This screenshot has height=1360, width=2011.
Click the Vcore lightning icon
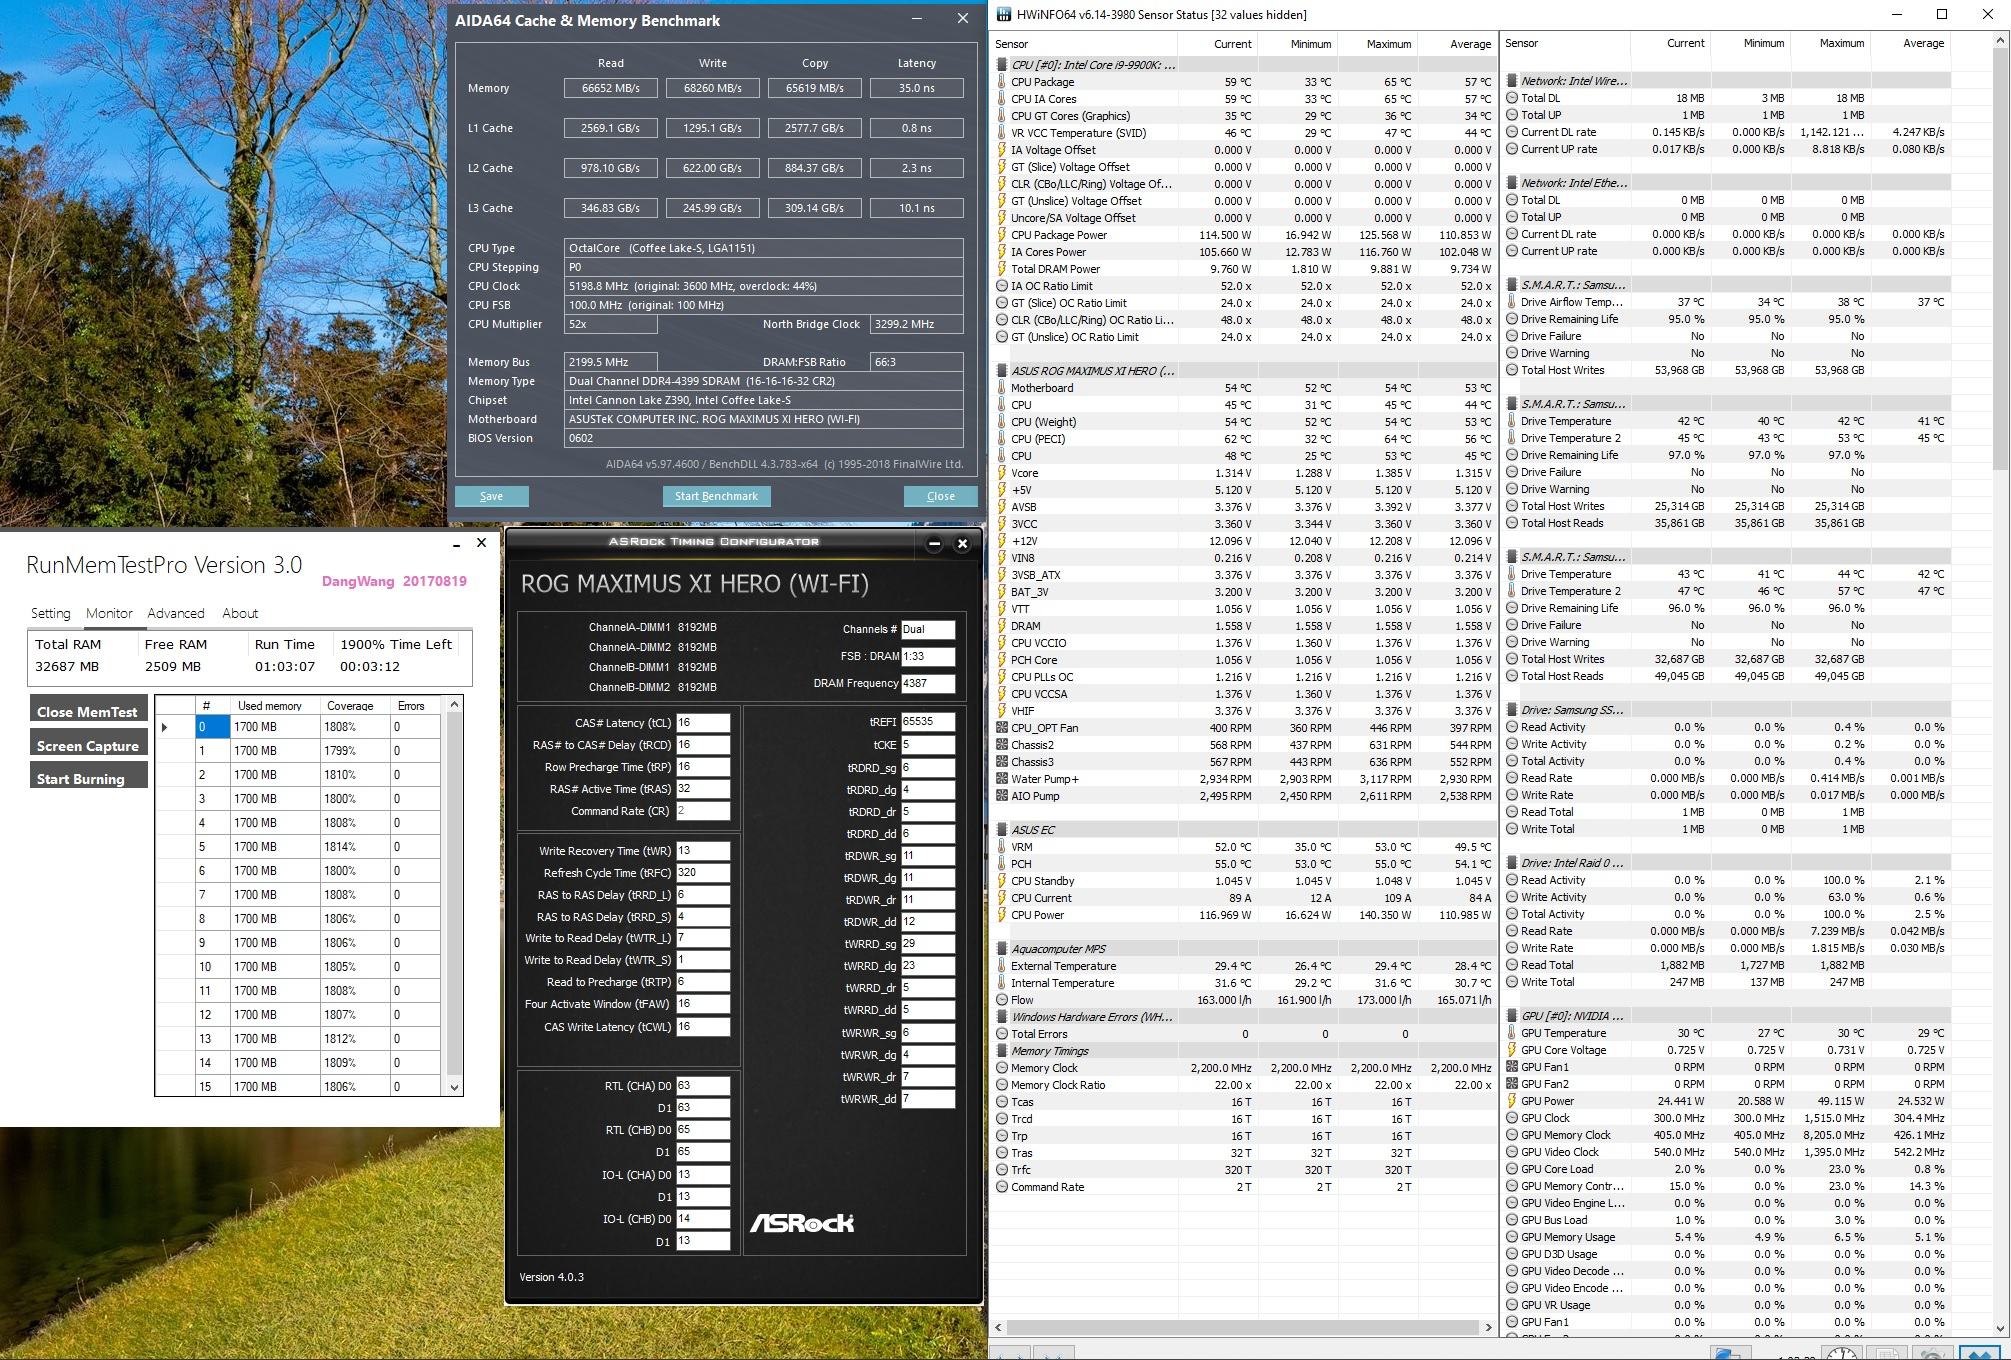click(x=1002, y=473)
